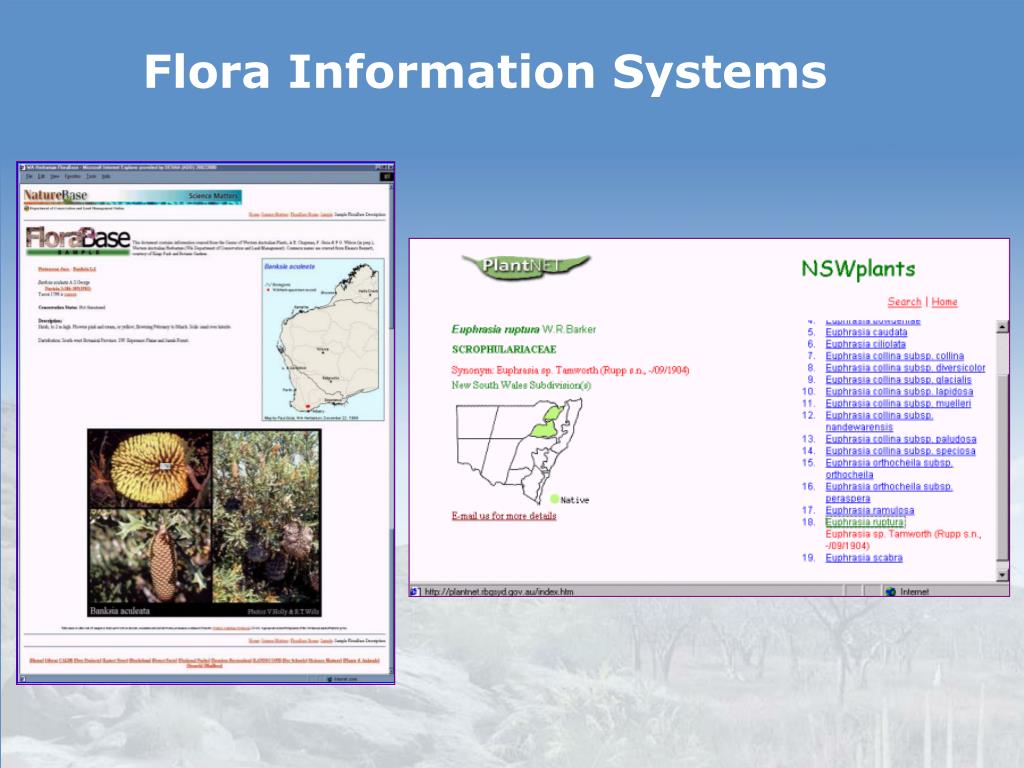Viewport: 1024px width, 768px height.
Task: Open the File menu in the FloraBase window
Action: point(29,176)
